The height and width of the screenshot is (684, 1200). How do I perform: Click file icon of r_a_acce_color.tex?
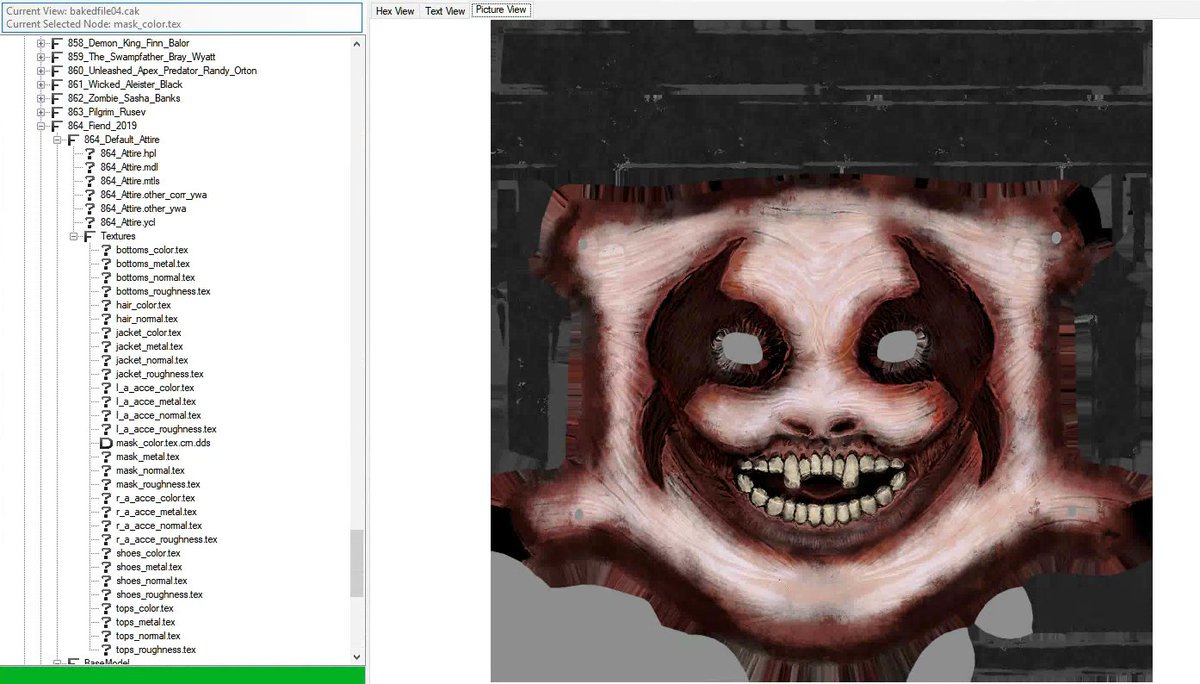point(106,498)
